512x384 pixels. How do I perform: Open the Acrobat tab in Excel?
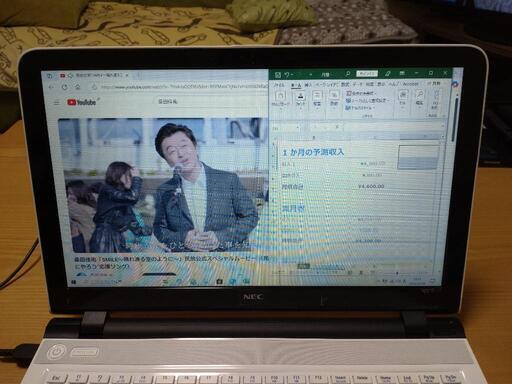tap(410, 84)
